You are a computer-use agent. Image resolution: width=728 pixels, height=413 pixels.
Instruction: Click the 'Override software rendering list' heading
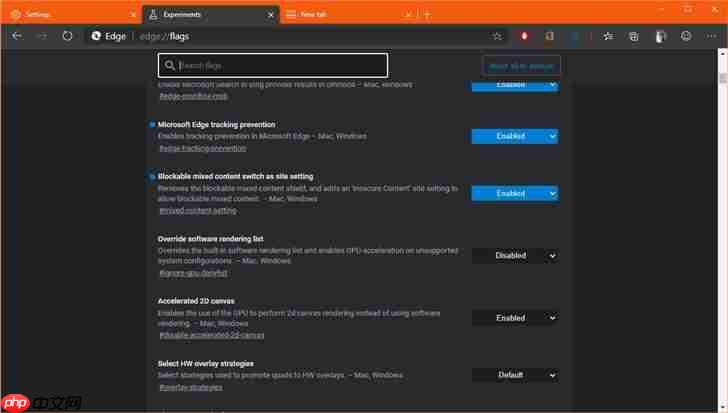point(210,239)
